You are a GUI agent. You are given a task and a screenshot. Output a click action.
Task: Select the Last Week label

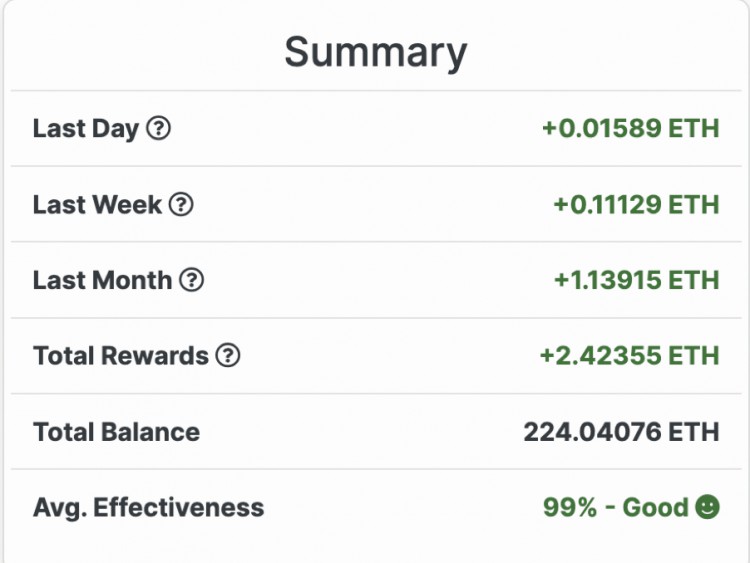point(98,205)
